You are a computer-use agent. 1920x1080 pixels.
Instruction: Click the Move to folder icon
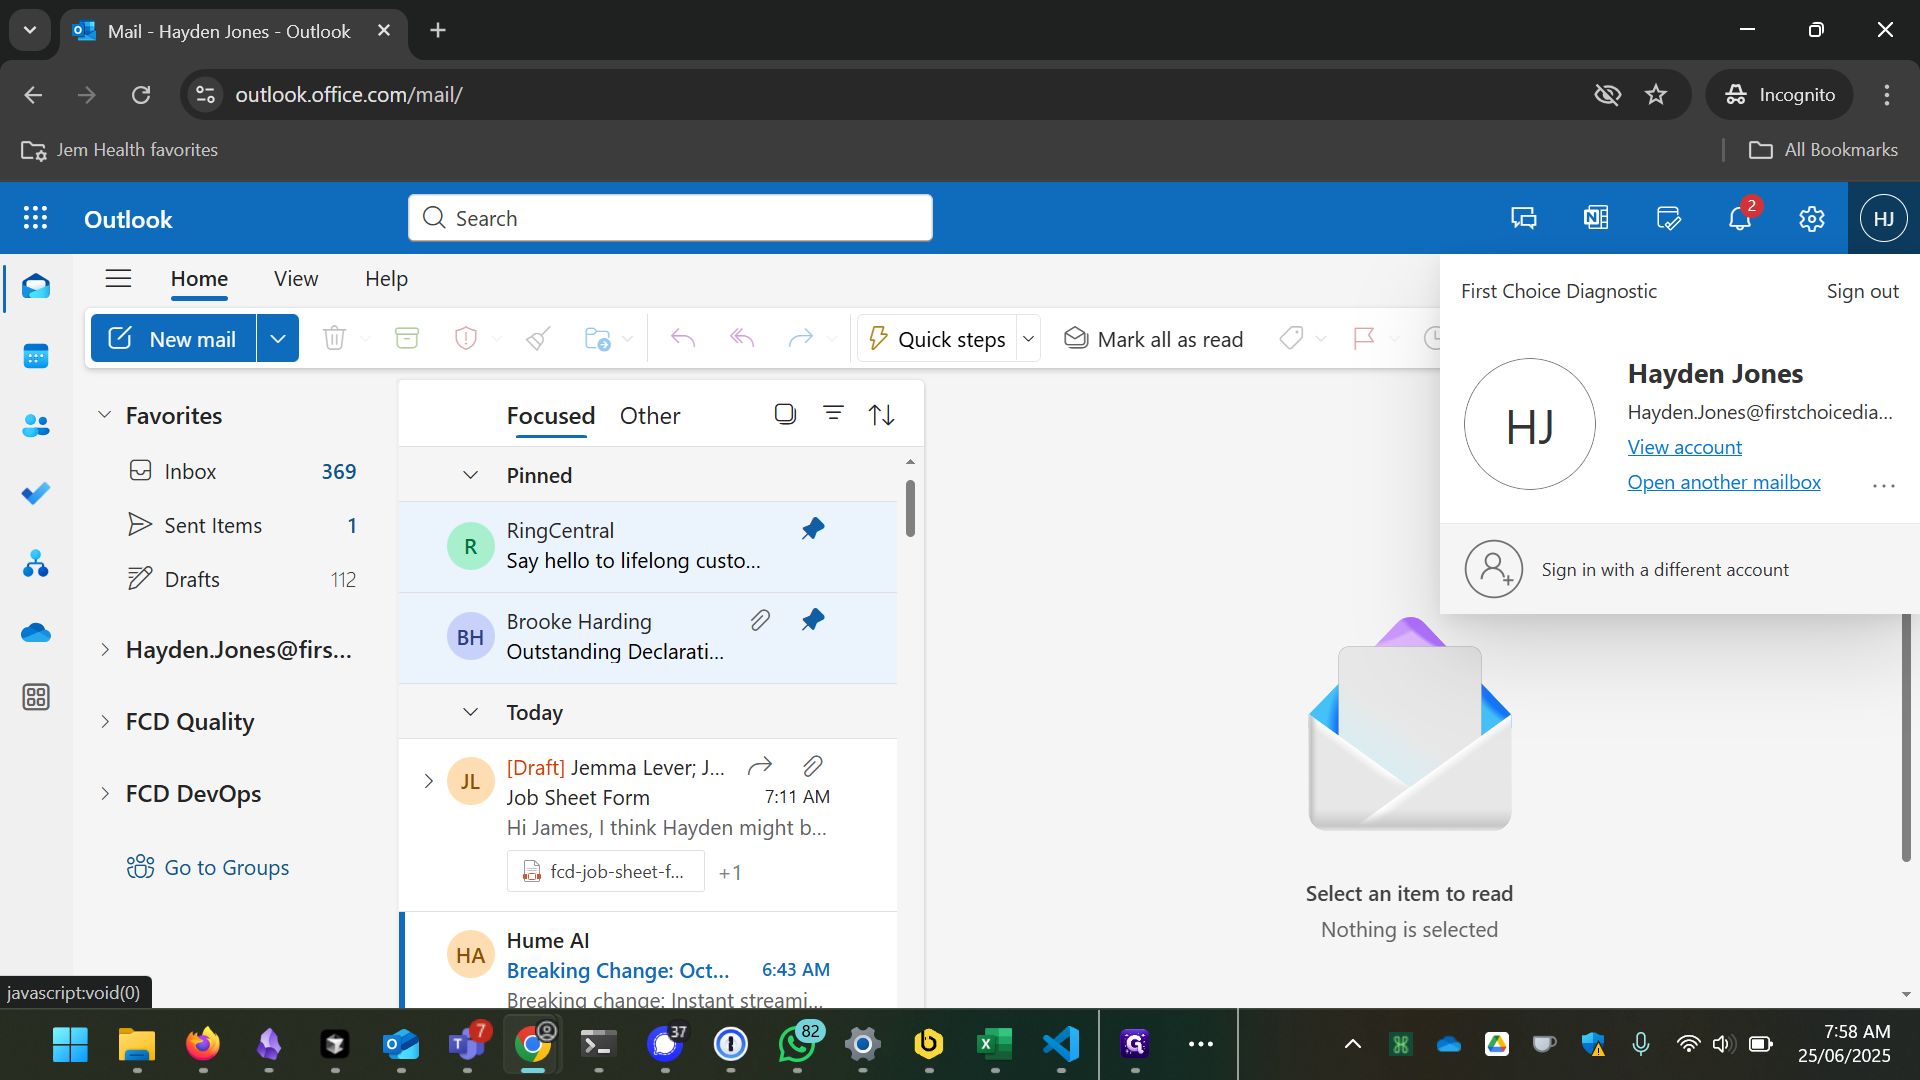point(597,339)
